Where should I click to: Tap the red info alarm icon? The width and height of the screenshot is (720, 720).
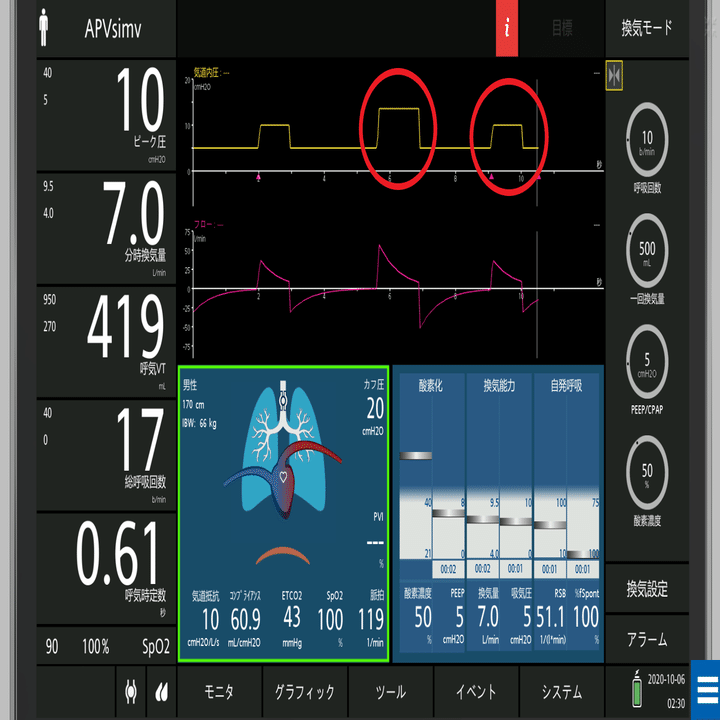[x=506, y=28]
